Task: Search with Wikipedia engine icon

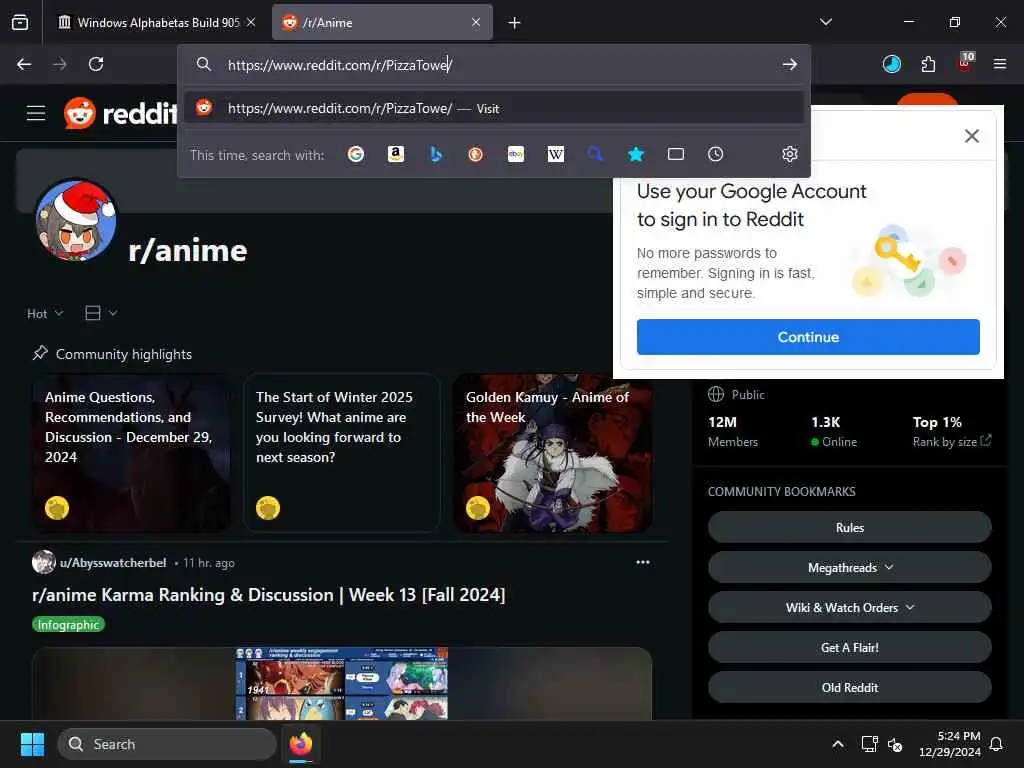Action: (x=556, y=154)
